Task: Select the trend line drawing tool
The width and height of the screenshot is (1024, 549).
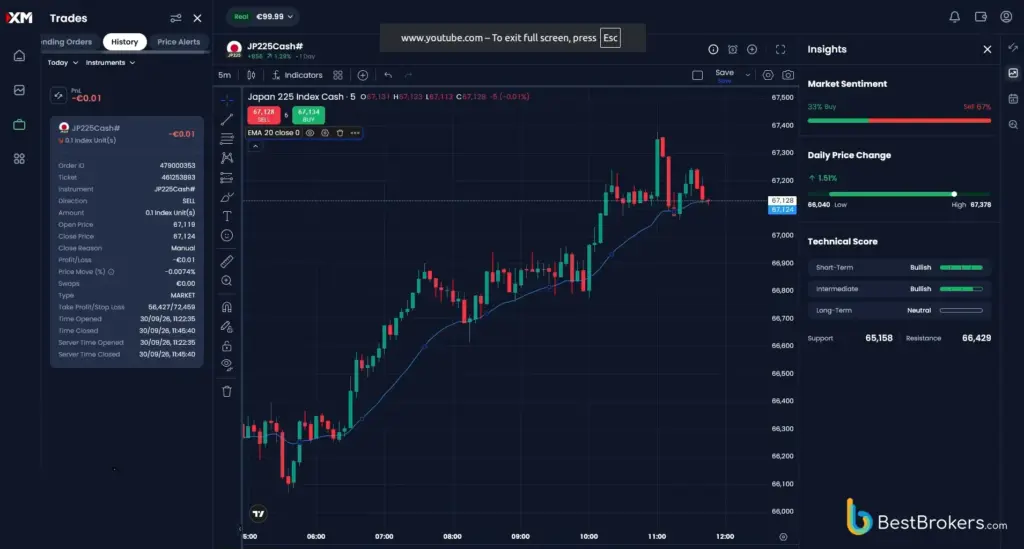Action: [x=227, y=119]
